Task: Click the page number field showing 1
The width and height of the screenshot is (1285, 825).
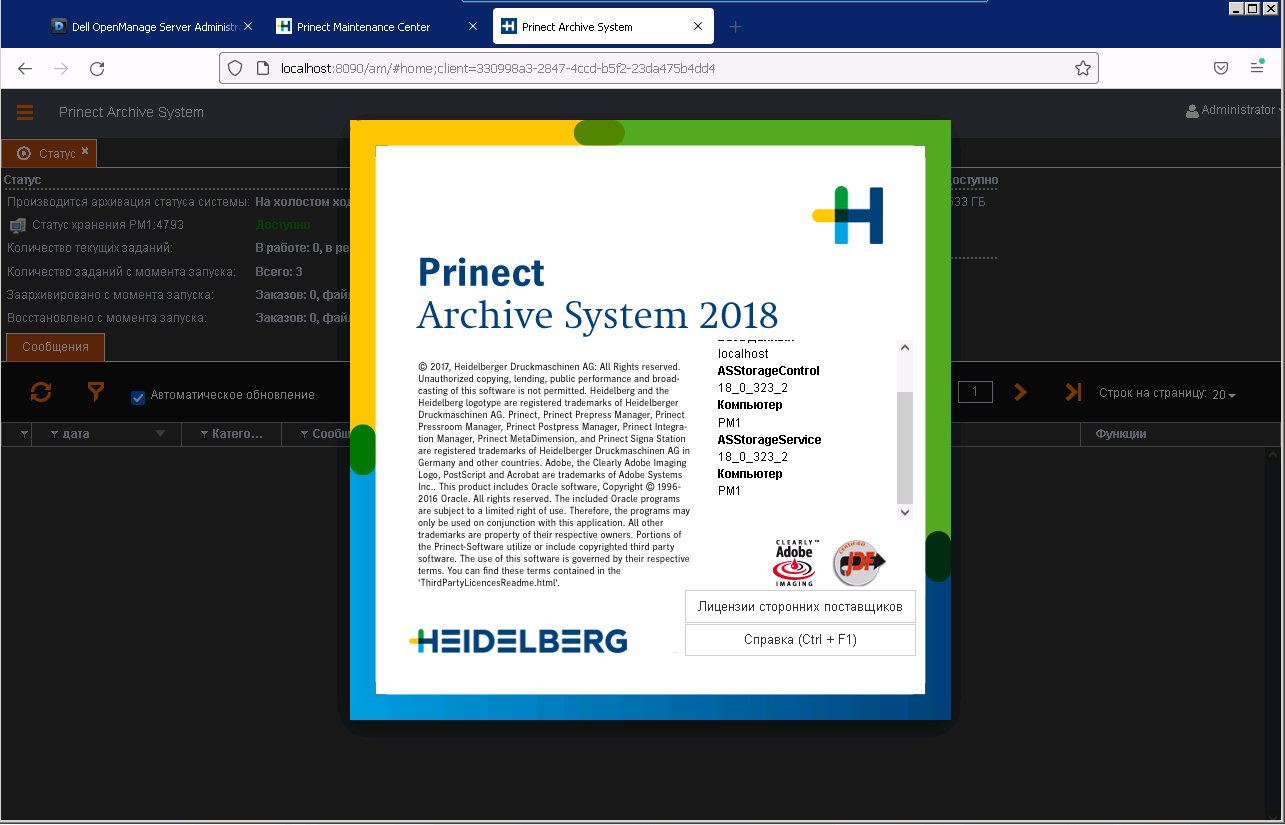Action: point(975,392)
